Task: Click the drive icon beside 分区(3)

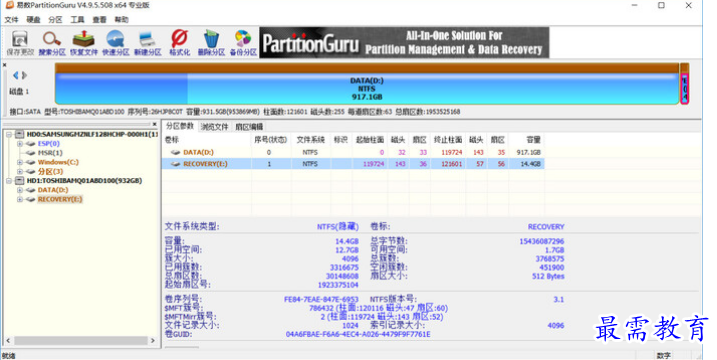Action: (x=31, y=172)
